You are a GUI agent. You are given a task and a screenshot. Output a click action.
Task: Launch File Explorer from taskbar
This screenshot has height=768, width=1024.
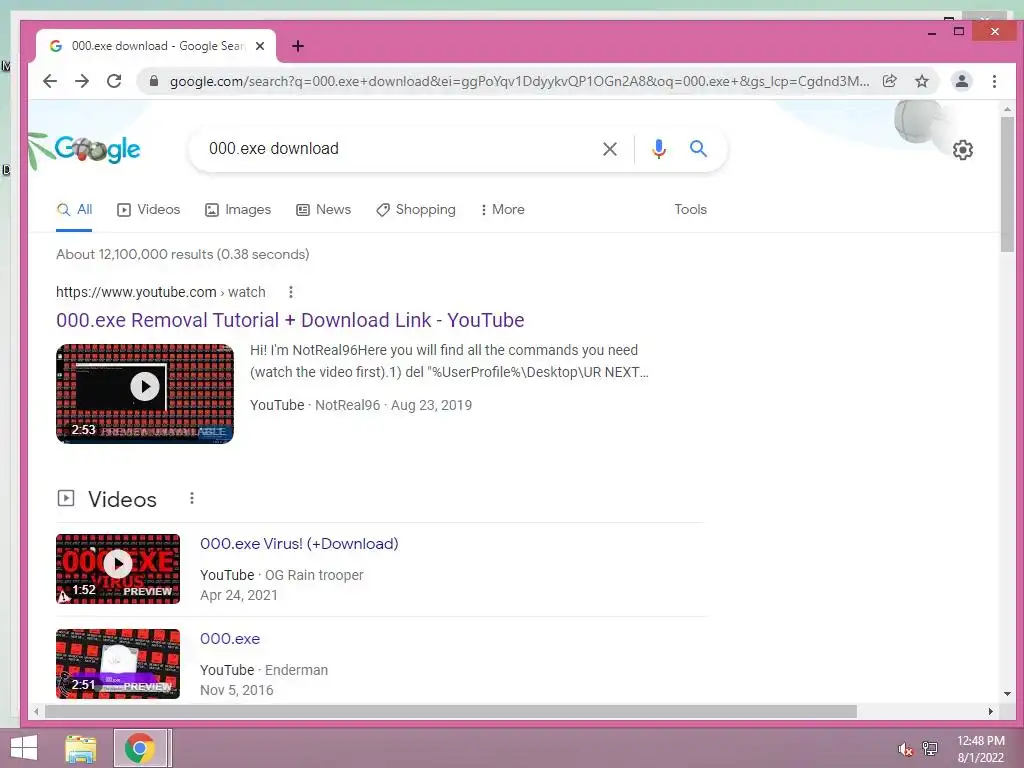[80, 748]
